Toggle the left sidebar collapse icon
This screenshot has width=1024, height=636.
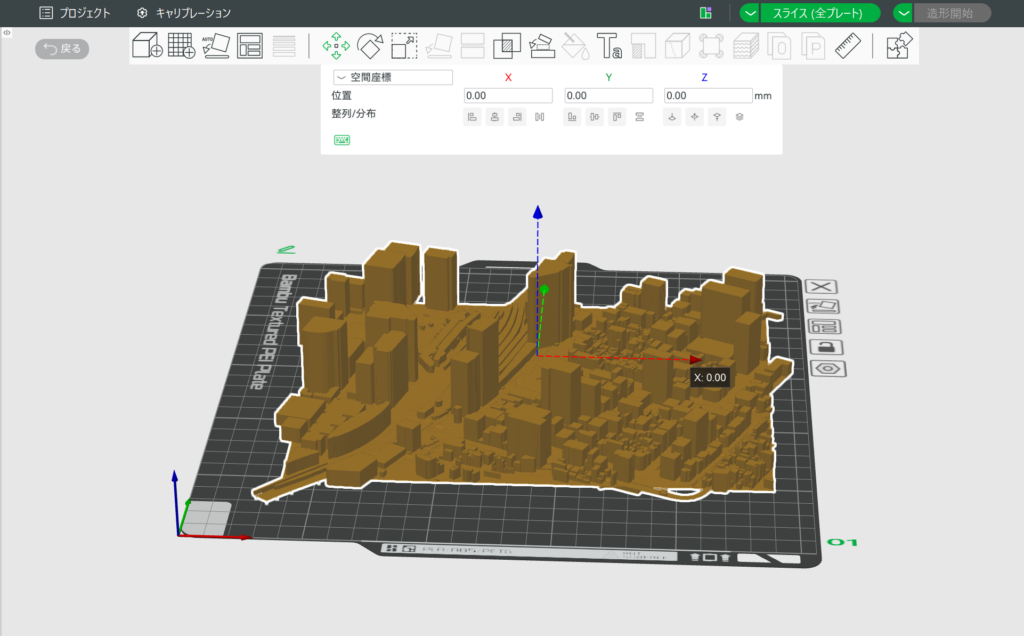(7, 33)
